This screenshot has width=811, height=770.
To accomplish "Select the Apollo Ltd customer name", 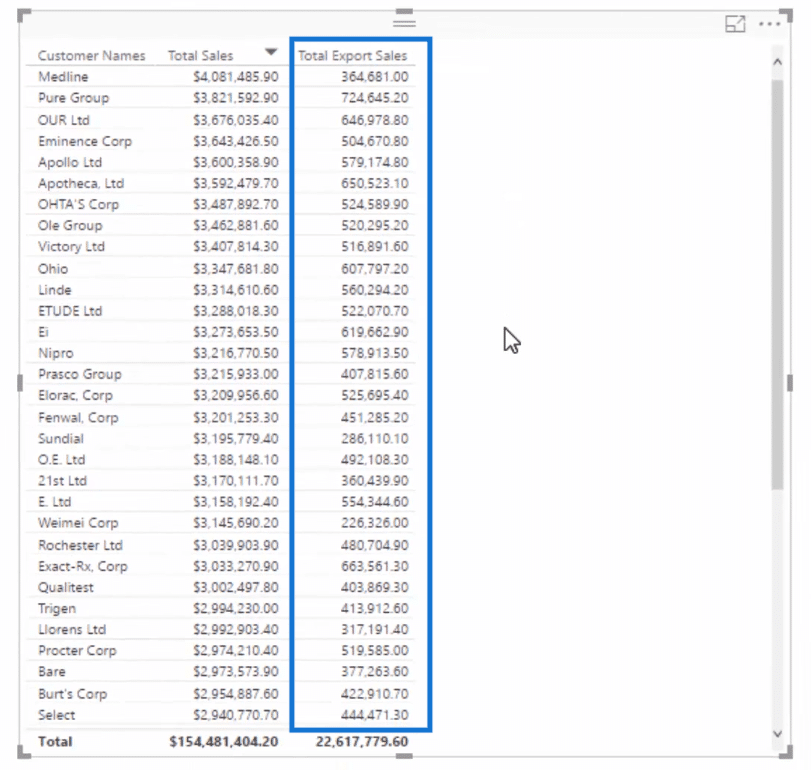I will (70, 162).
